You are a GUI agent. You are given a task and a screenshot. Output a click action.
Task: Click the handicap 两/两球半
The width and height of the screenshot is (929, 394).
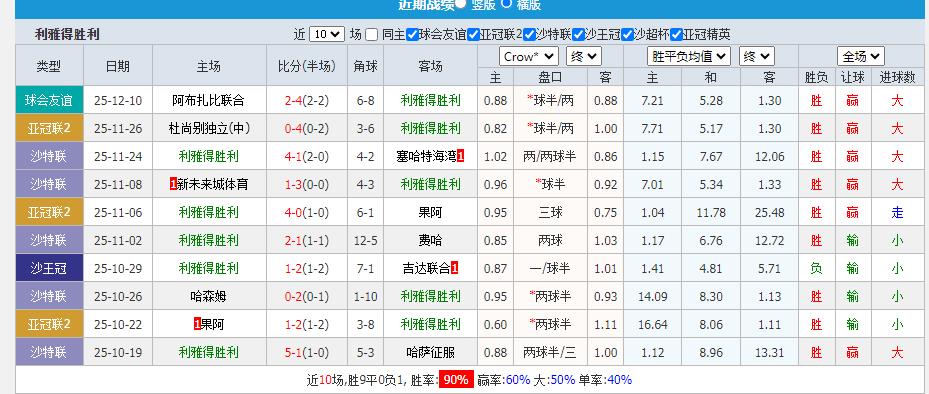pos(550,157)
